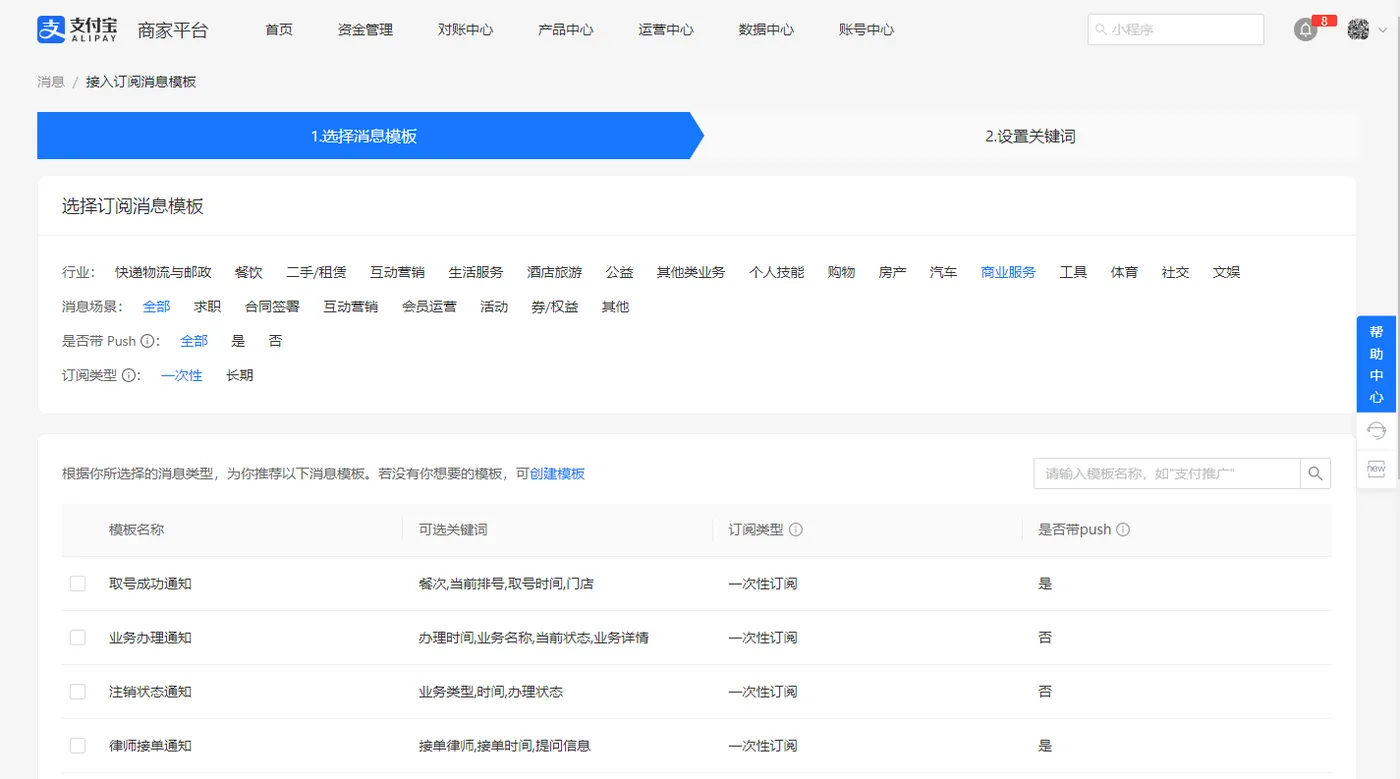Image resolution: width=1400 pixels, height=779 pixels.
Task: Click the info icon next to 订阅类型 filter
Action: [x=128, y=376]
